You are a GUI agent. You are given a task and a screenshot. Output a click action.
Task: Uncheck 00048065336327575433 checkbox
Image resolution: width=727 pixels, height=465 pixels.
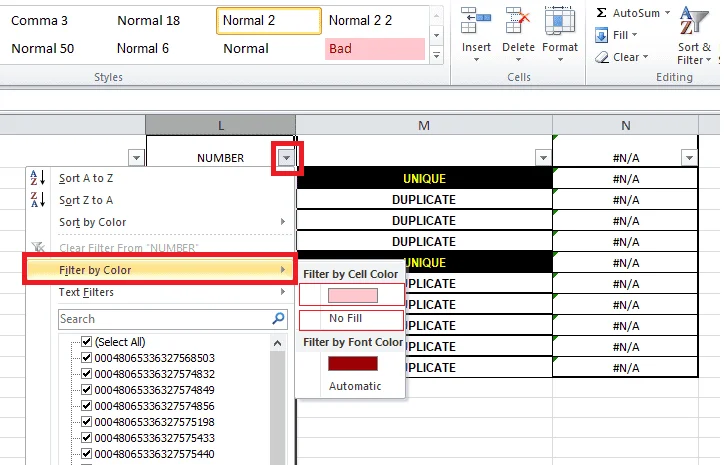click(x=86, y=438)
